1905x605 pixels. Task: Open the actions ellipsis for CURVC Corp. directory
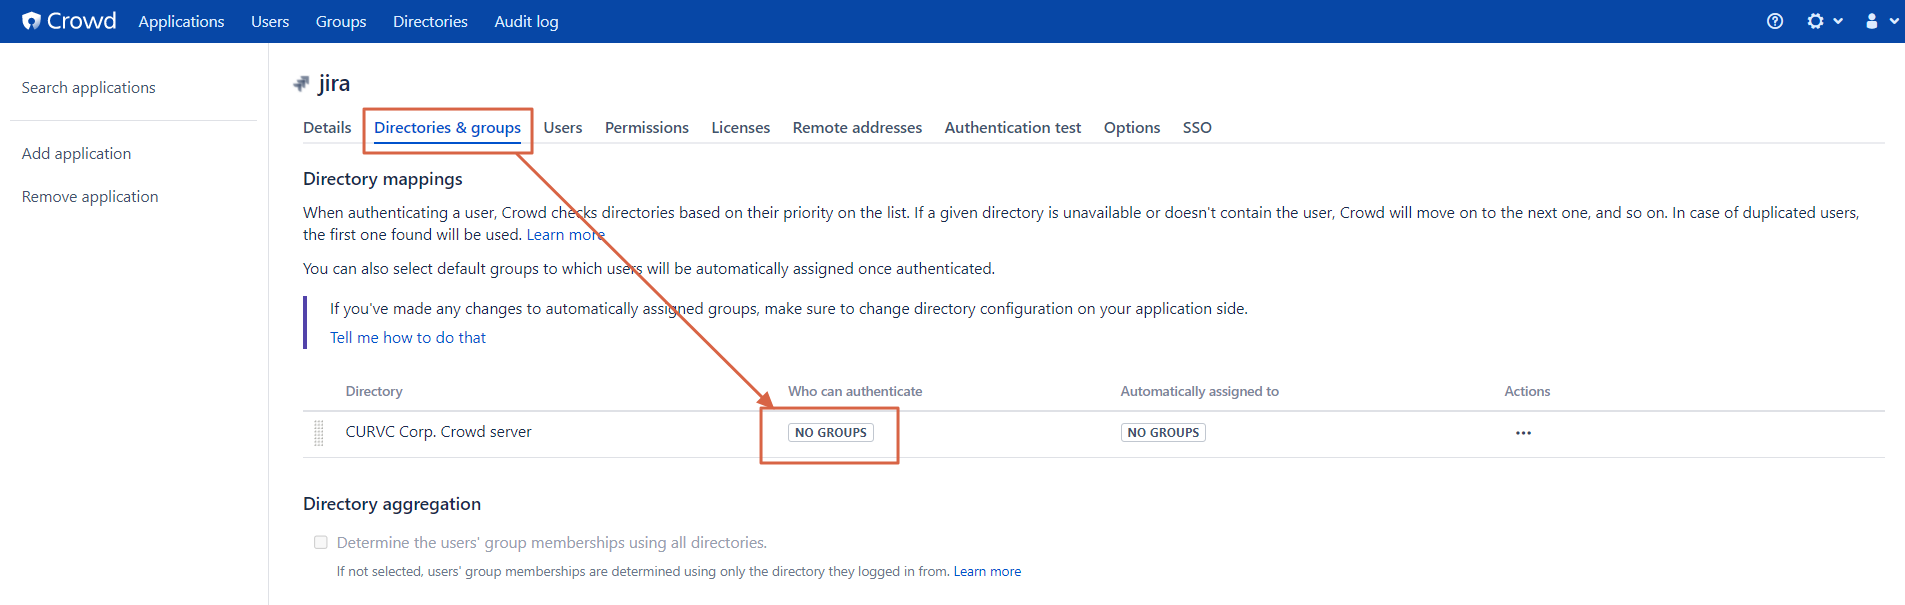[1523, 433]
